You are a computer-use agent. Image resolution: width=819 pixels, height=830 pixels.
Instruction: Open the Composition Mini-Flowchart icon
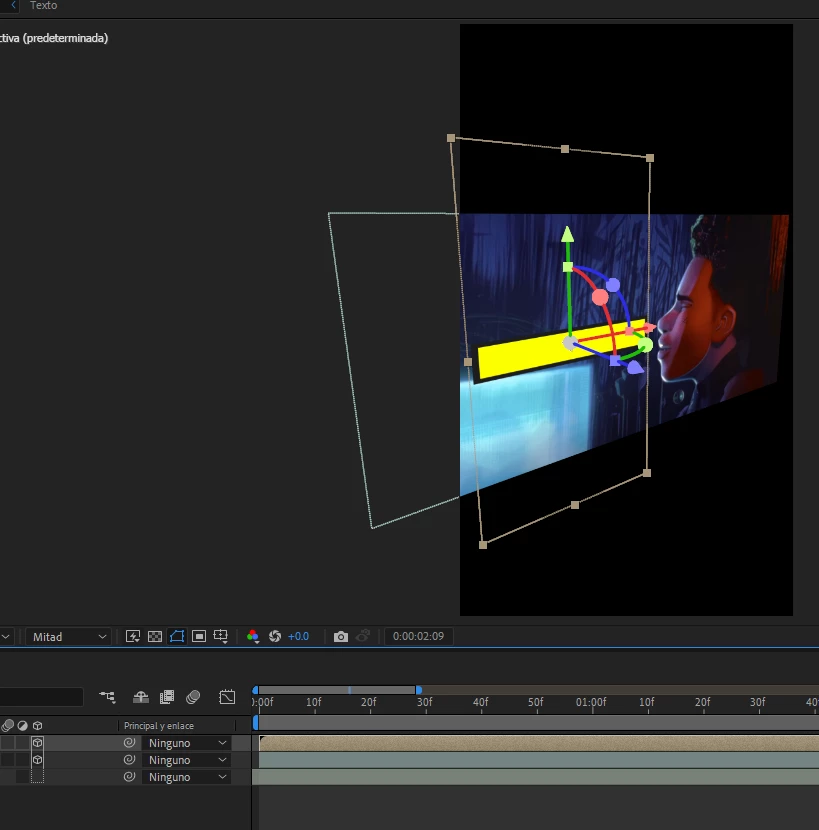[x=107, y=697]
